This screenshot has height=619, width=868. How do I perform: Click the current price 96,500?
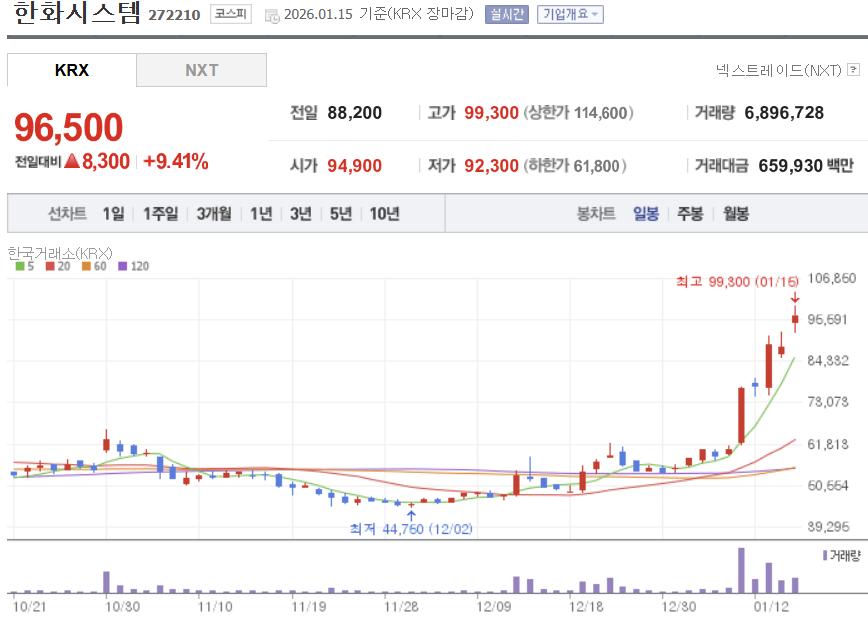[69, 127]
